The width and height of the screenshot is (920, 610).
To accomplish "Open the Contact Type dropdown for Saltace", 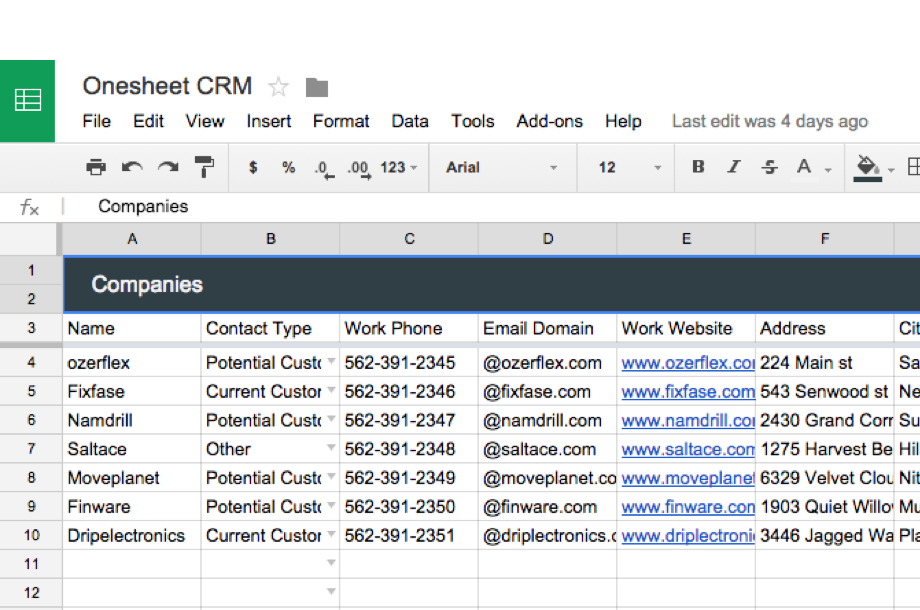I will click(331, 449).
